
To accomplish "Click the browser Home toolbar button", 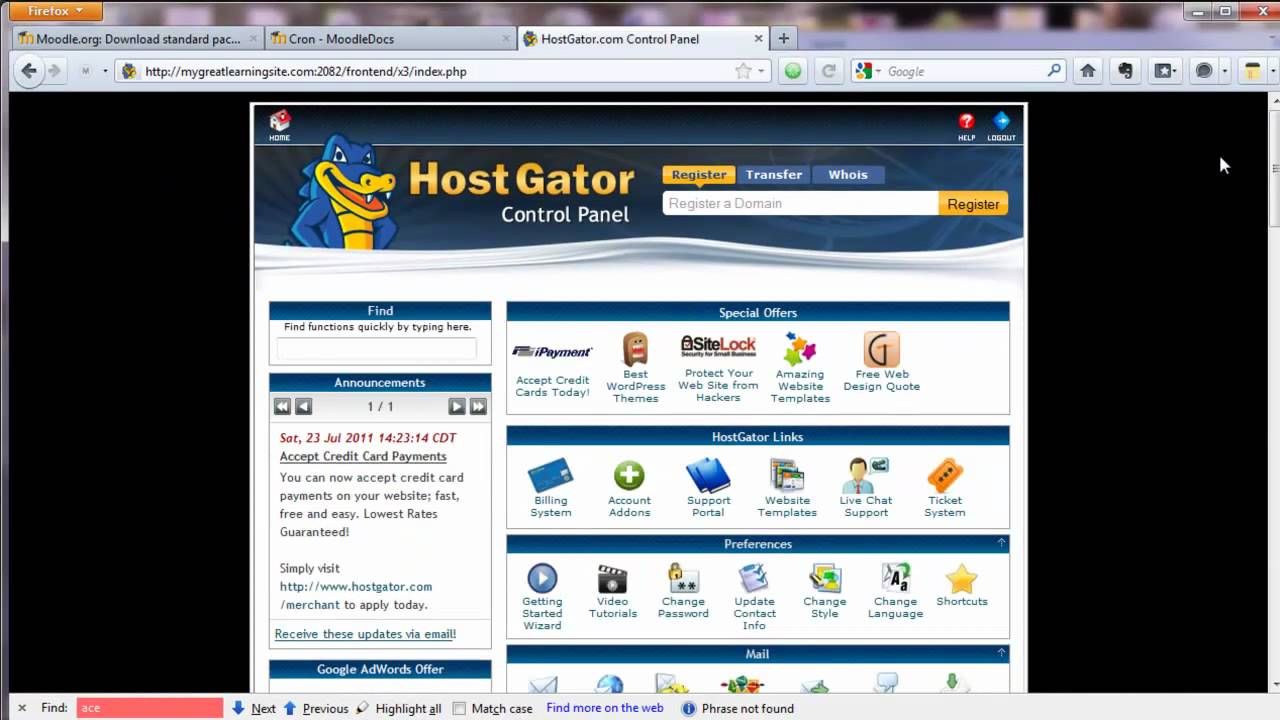I will click(x=1088, y=71).
